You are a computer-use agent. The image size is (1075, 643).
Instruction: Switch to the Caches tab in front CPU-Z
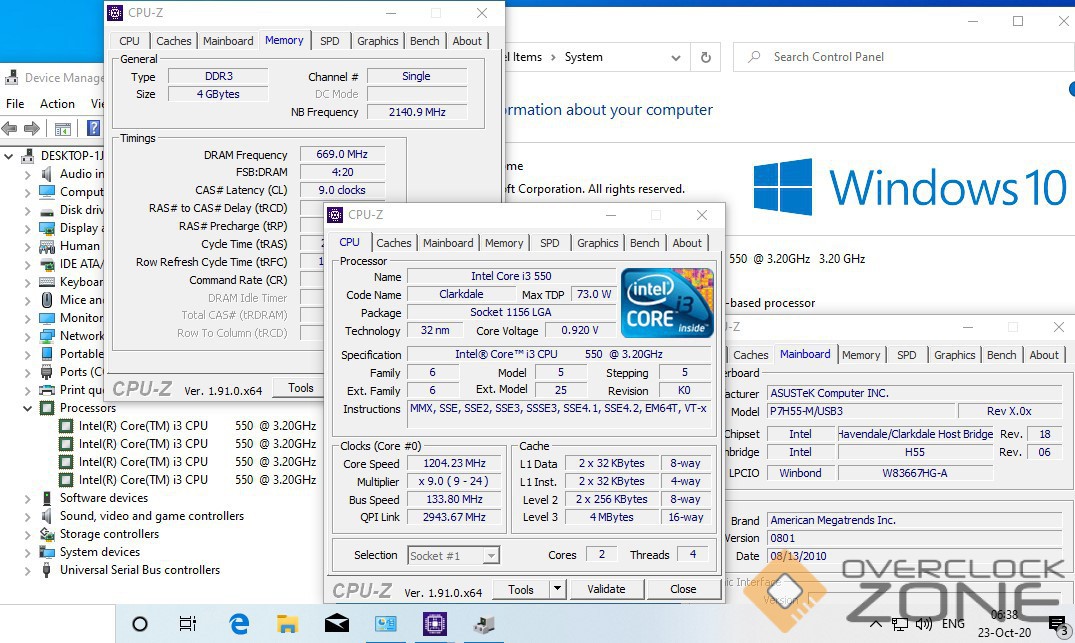click(x=394, y=243)
